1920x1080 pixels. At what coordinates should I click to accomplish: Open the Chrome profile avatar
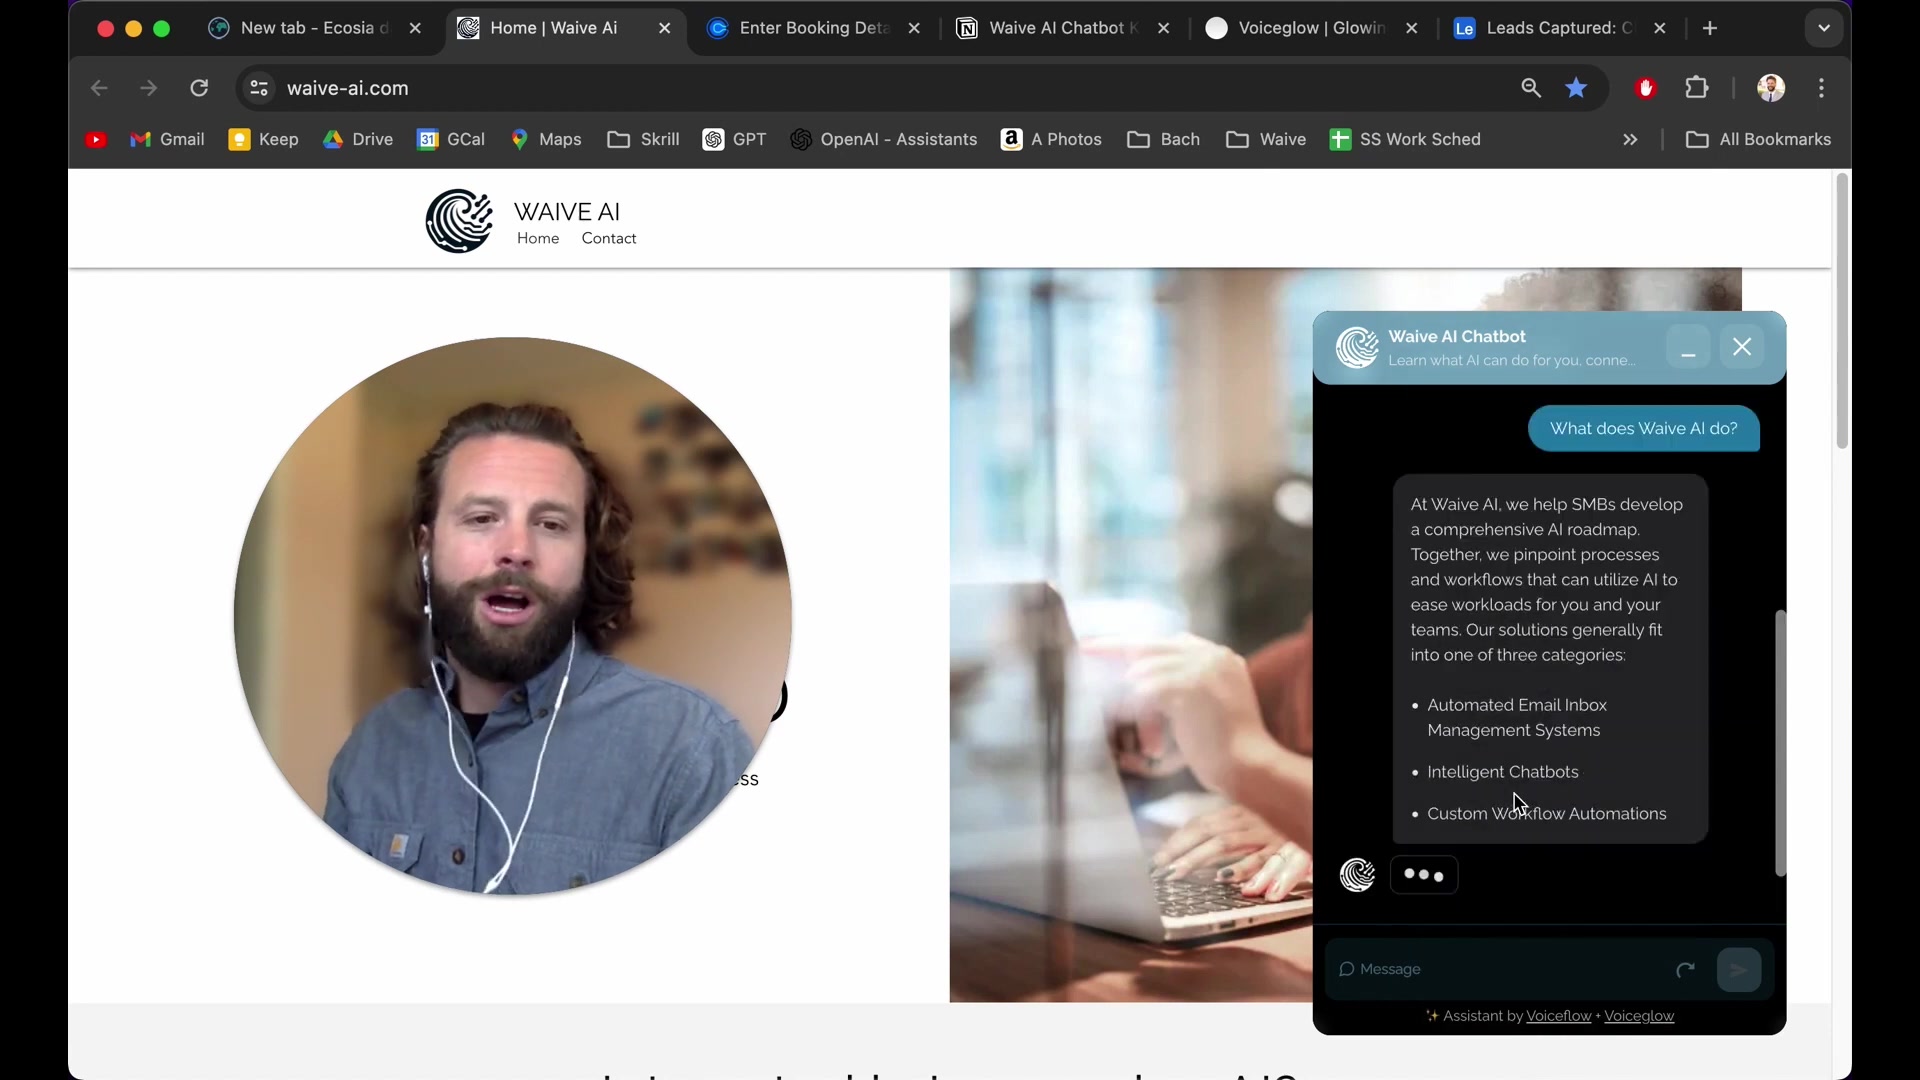pyautogui.click(x=1771, y=88)
